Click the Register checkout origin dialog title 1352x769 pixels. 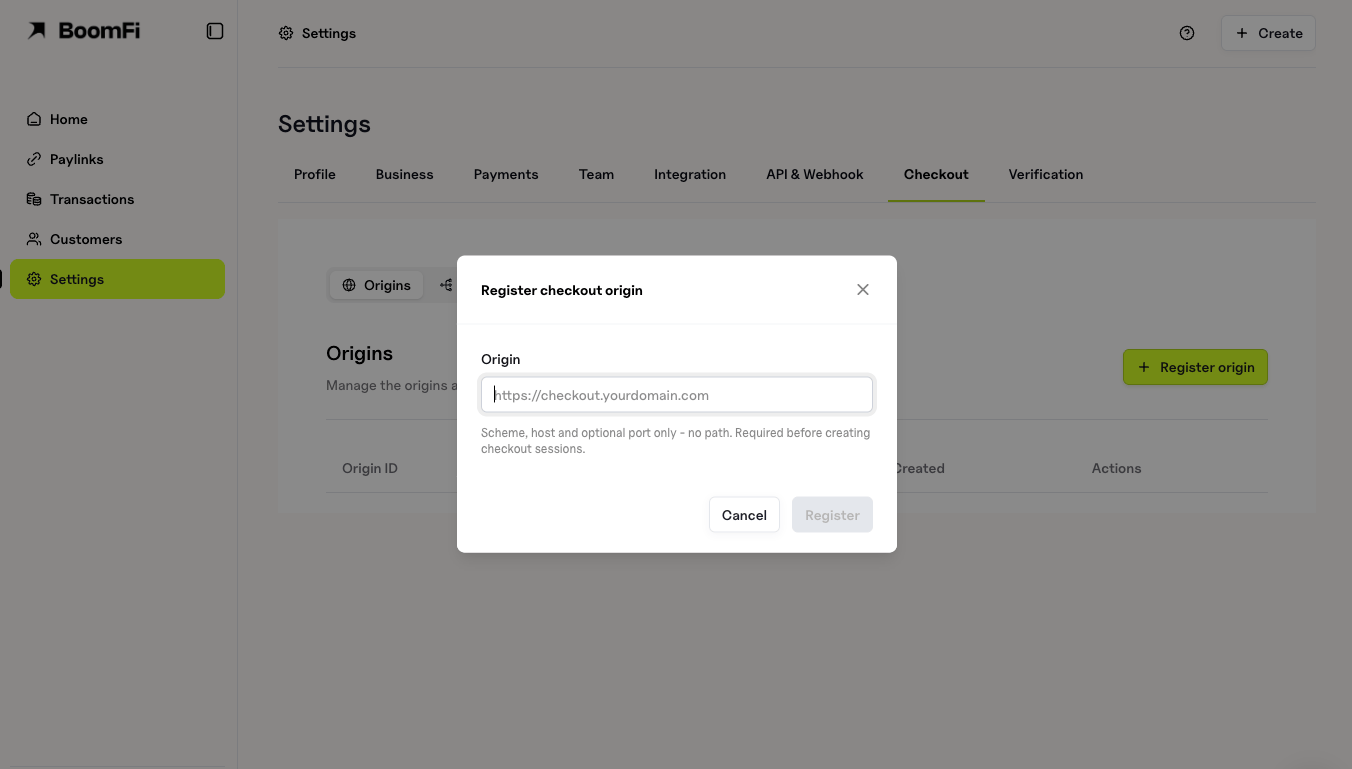pos(562,290)
